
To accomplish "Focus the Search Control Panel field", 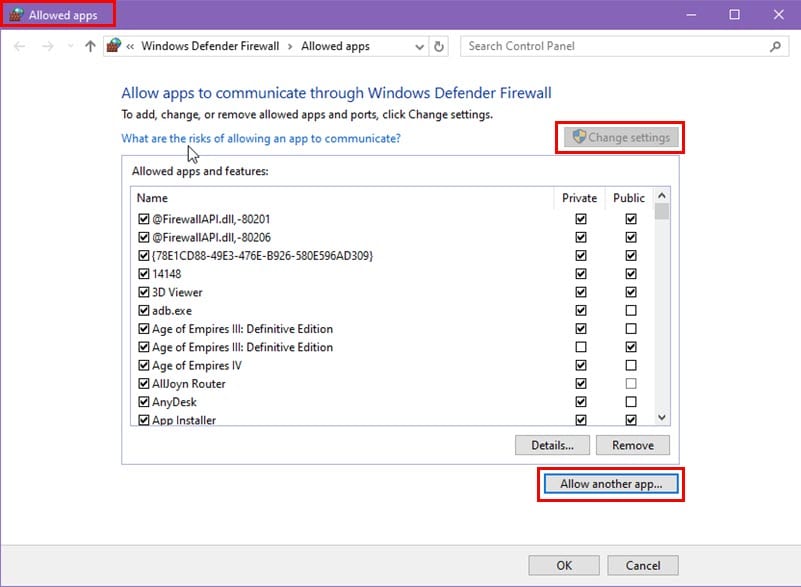I will (624, 46).
